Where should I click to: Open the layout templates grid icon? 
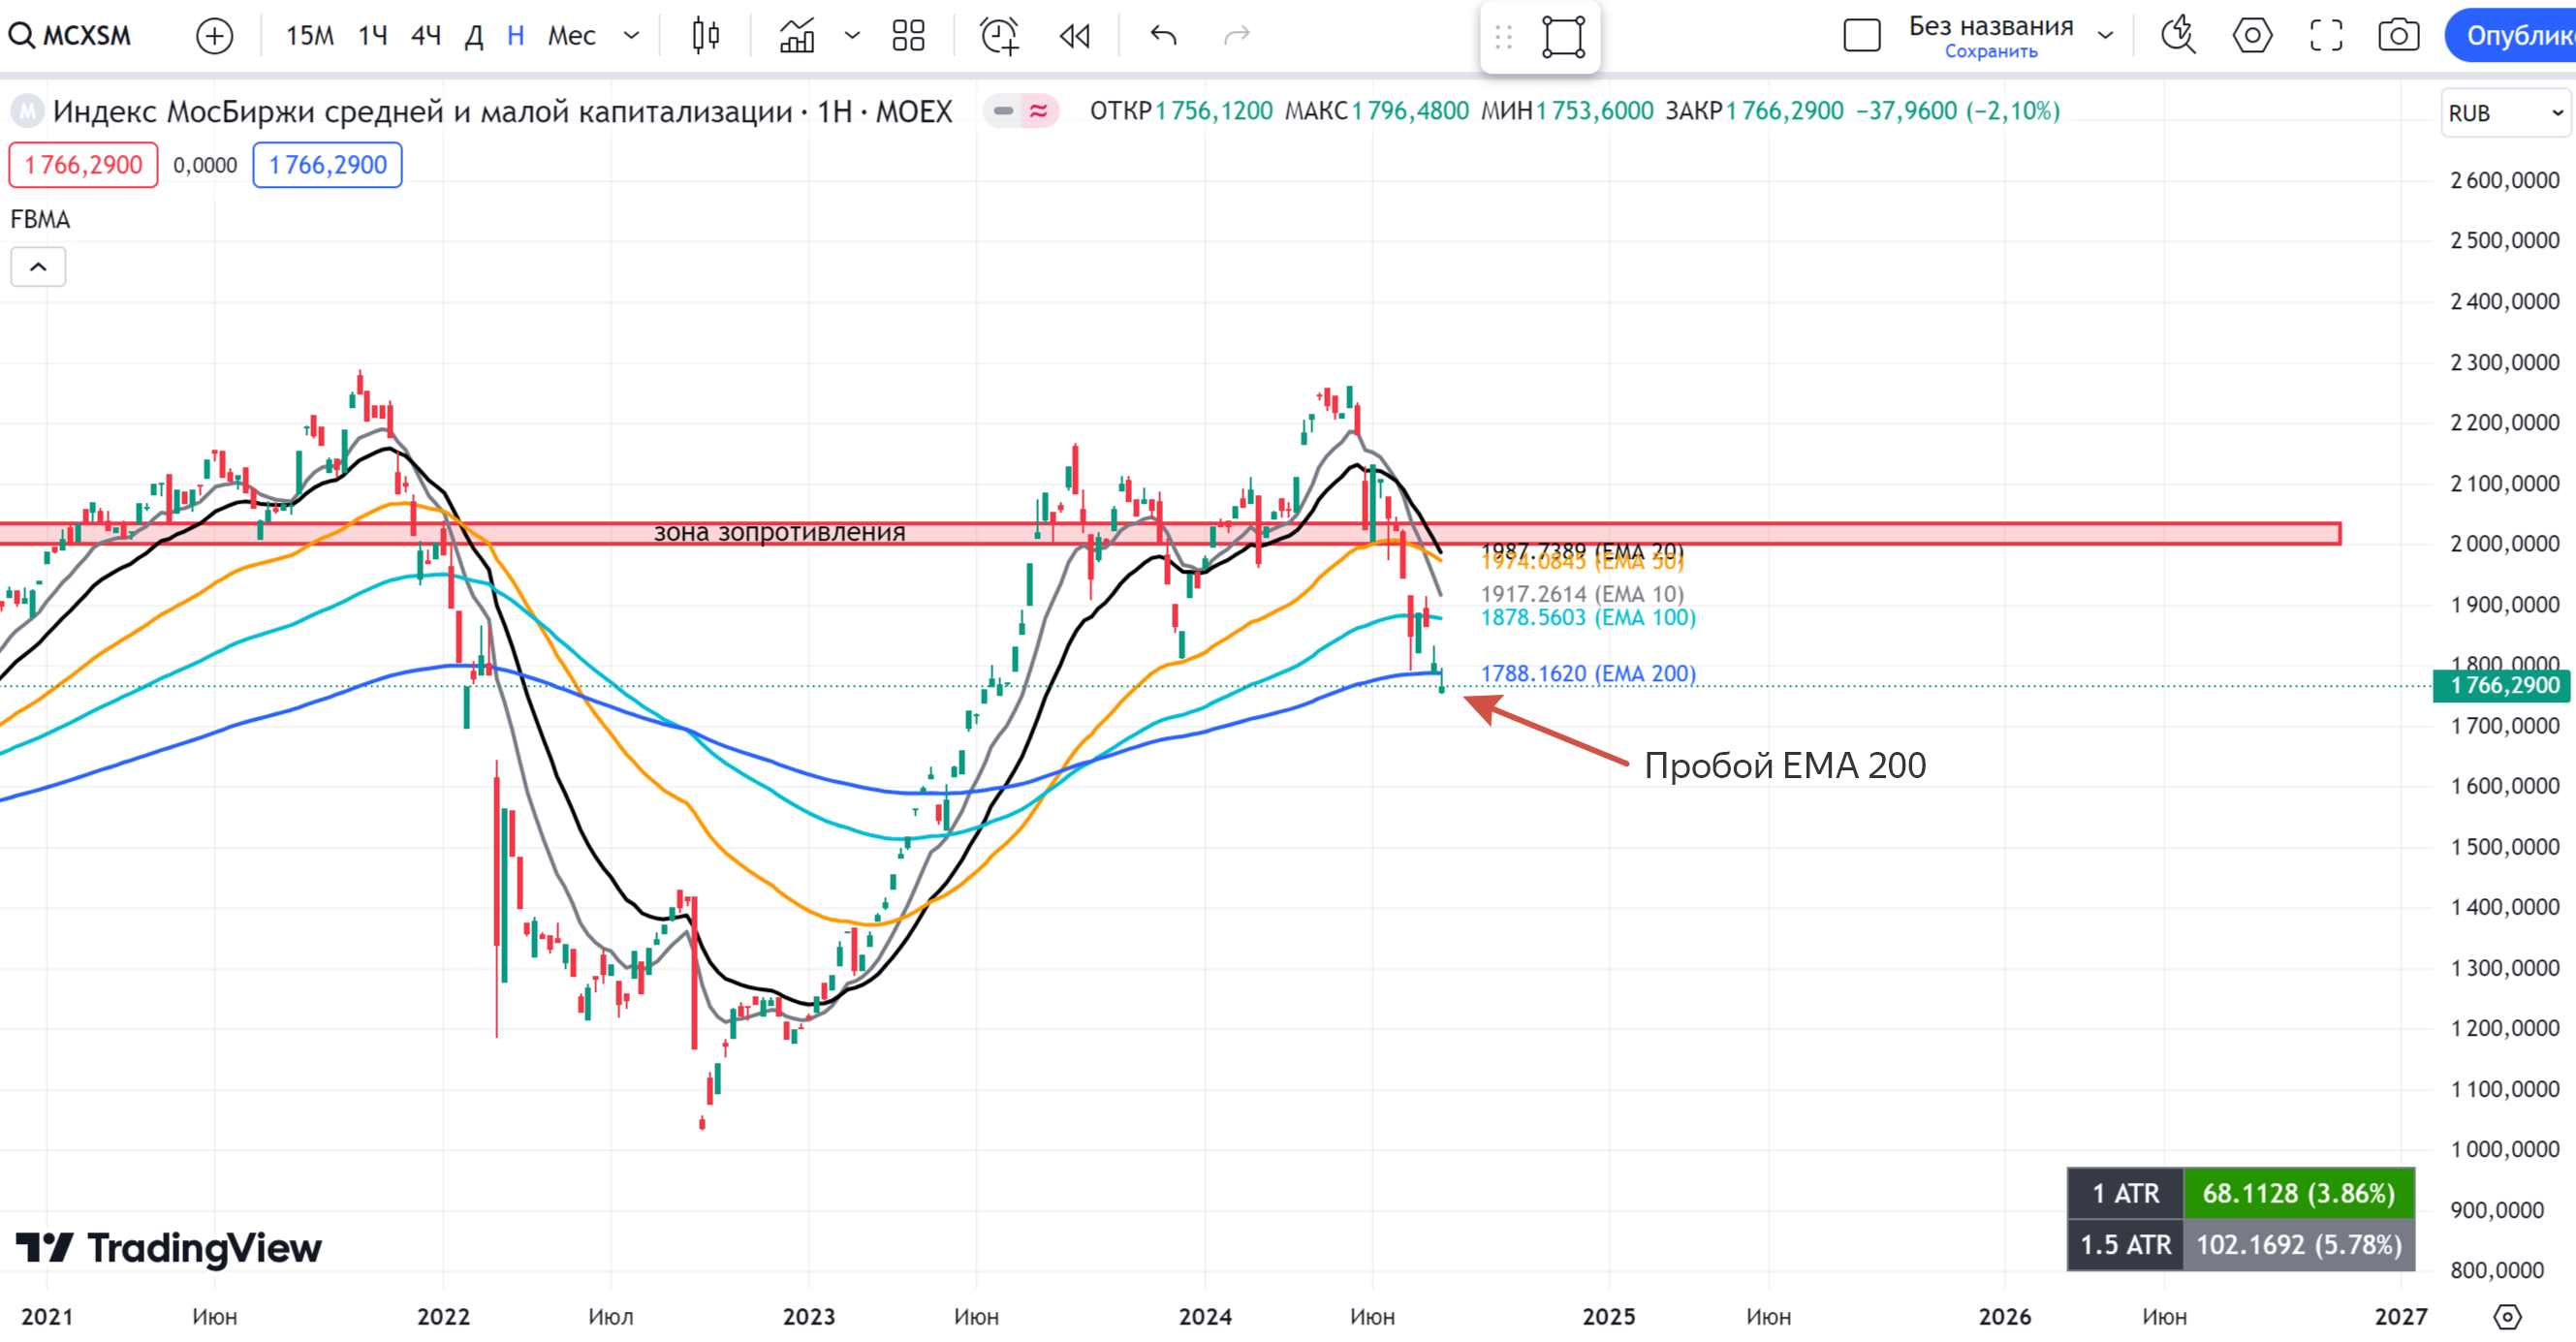(908, 36)
